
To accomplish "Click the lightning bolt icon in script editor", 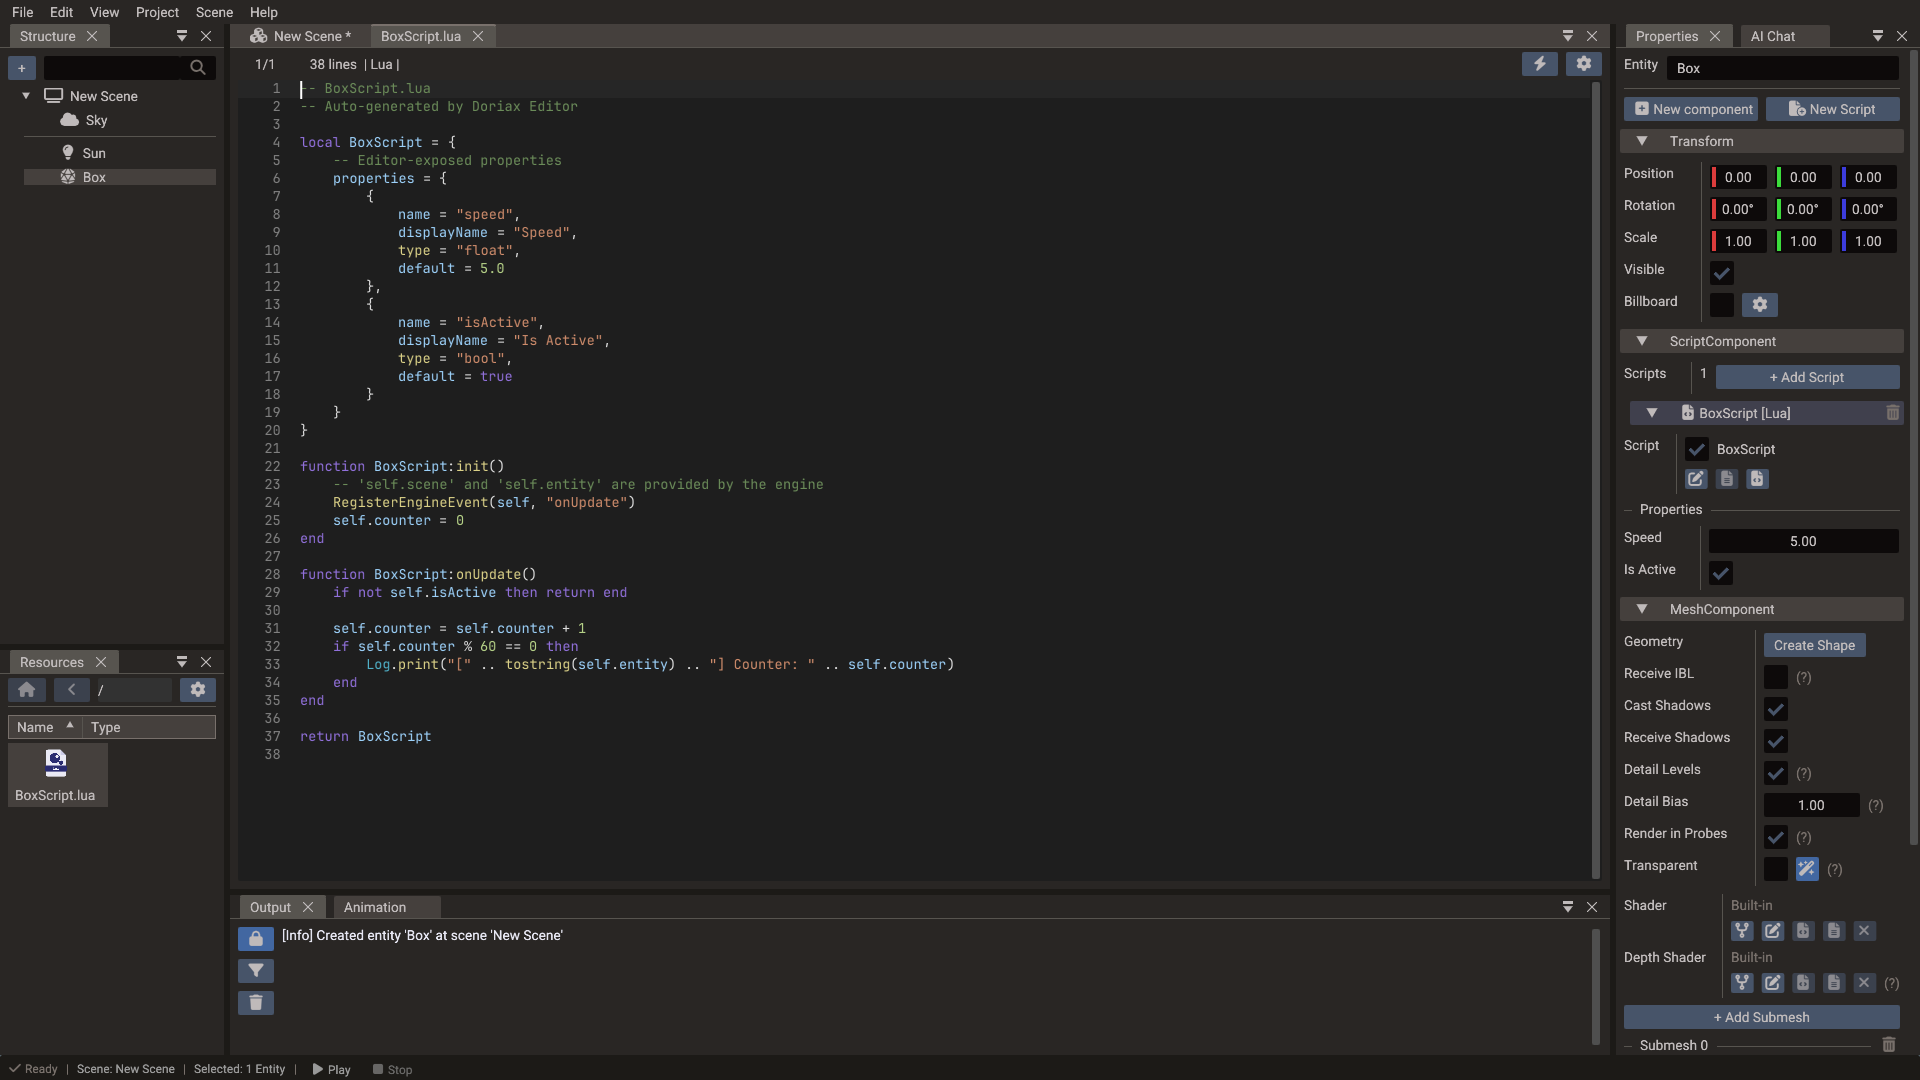I will (1540, 64).
